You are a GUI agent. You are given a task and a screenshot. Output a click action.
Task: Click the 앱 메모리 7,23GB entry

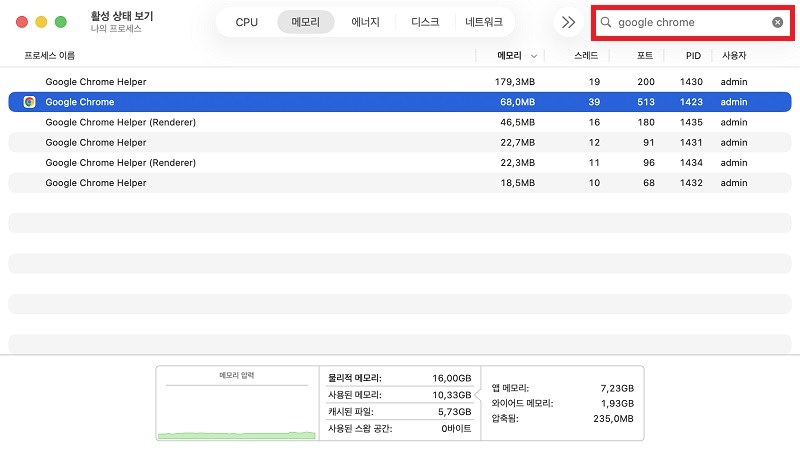[562, 388]
